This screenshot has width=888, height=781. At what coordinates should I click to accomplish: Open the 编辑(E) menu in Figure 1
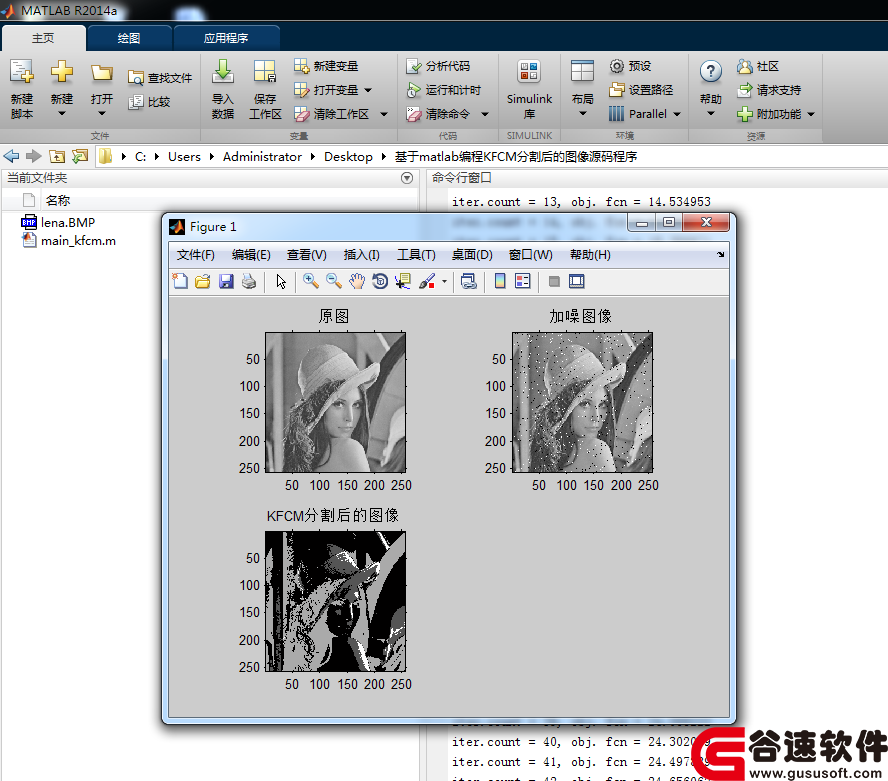pos(251,255)
